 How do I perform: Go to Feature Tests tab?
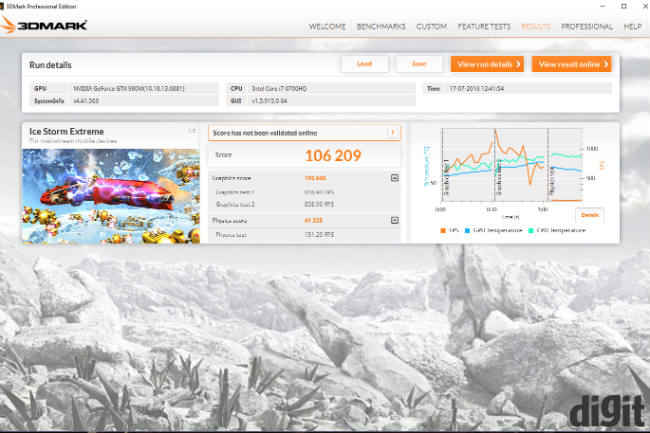(x=484, y=27)
